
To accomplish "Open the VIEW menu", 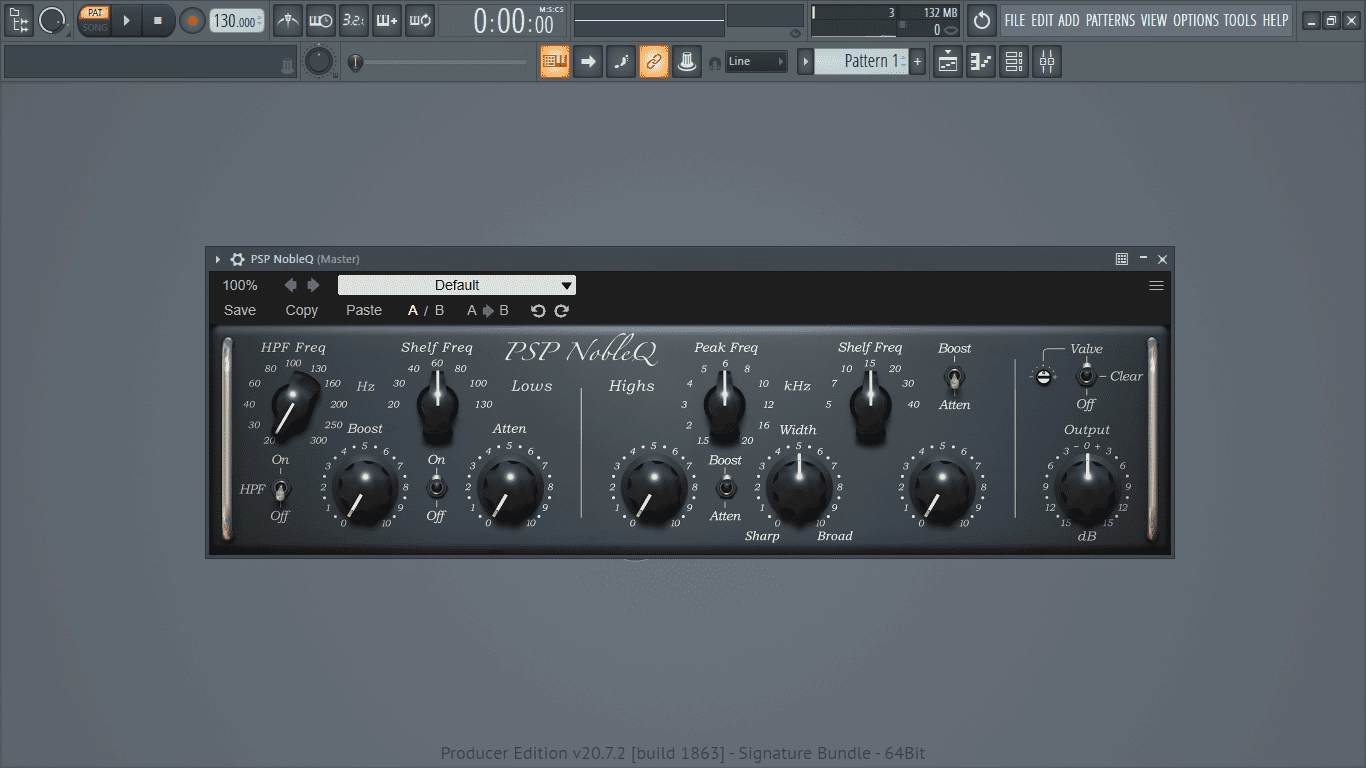I will coord(1154,20).
